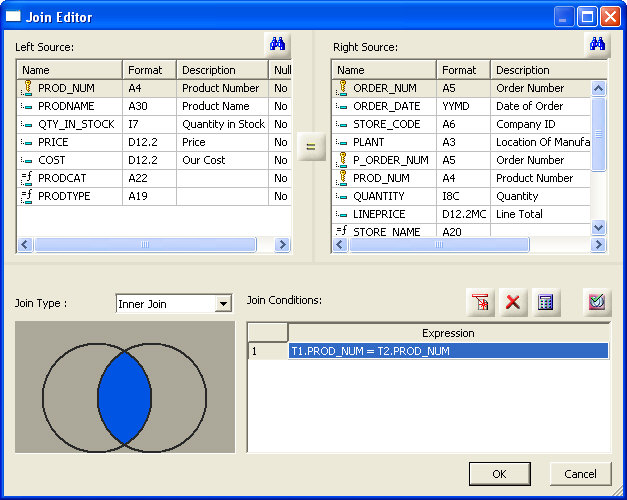Select STORE_CODE in Right Source
The height and width of the screenshot is (500, 627).
coord(387,124)
